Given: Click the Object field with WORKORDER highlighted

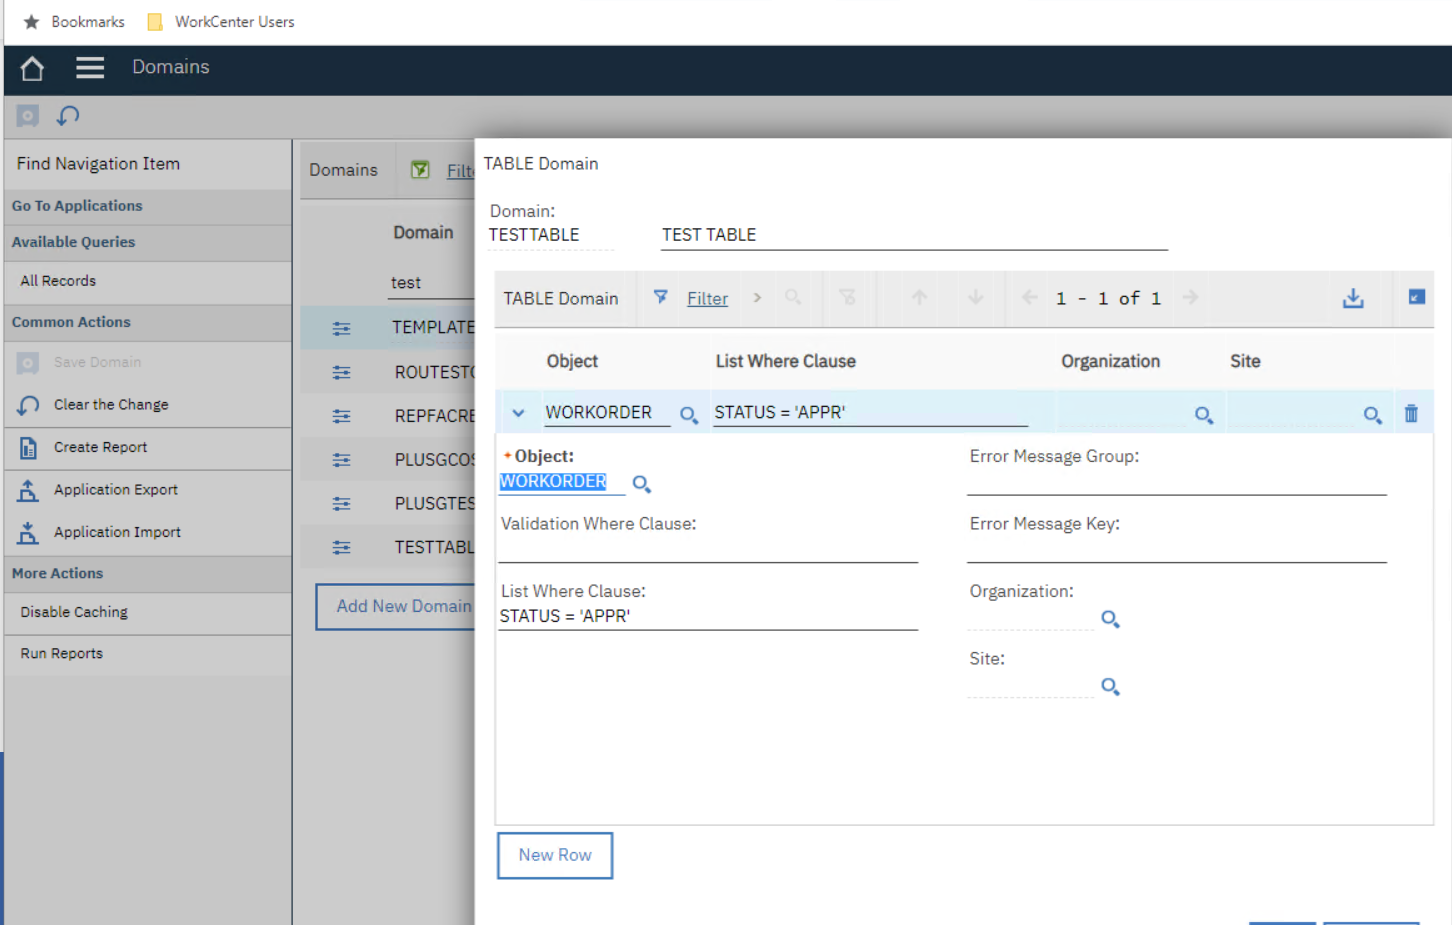Looking at the screenshot, I should 562,482.
